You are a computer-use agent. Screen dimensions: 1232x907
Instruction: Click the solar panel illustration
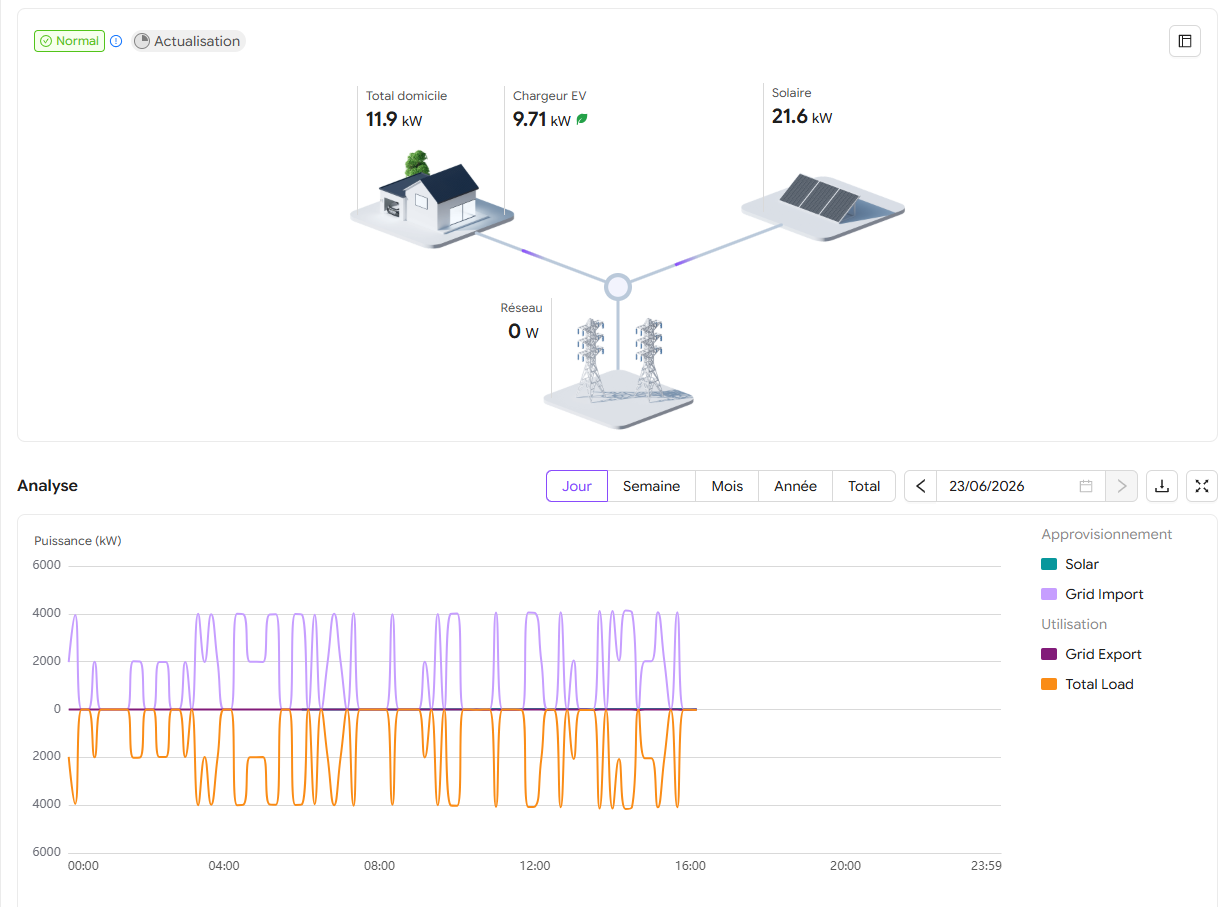point(822,207)
